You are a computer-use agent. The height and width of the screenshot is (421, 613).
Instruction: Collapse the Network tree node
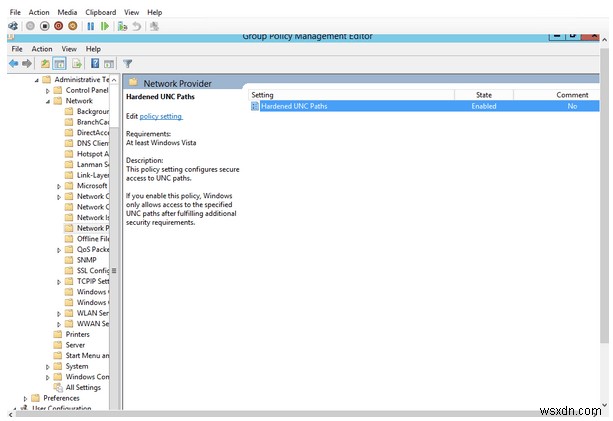[46, 101]
